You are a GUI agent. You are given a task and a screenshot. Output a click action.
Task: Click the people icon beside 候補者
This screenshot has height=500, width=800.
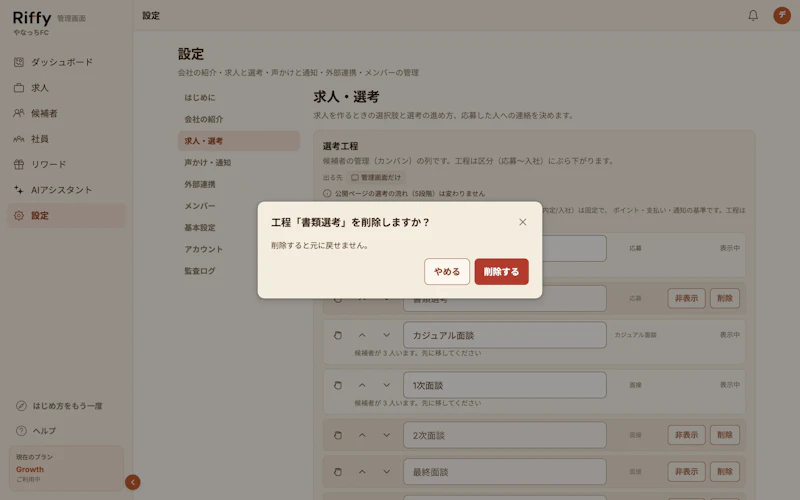[x=19, y=113]
